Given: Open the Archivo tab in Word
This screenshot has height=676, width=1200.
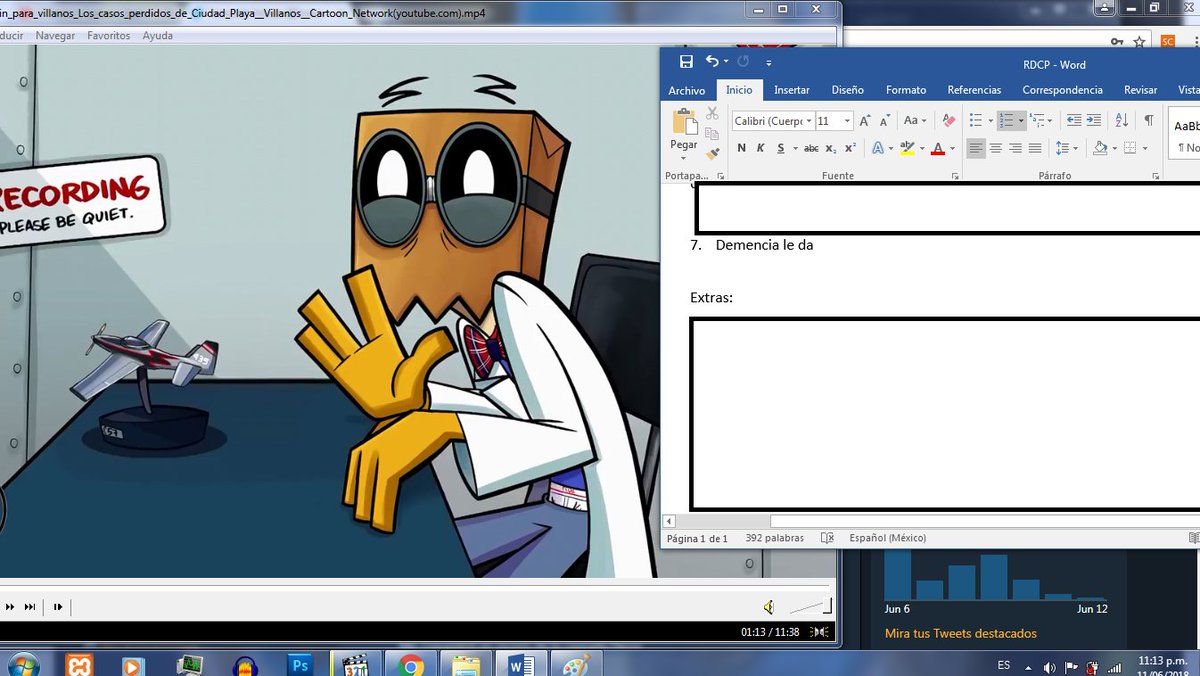Looking at the screenshot, I should 687,90.
